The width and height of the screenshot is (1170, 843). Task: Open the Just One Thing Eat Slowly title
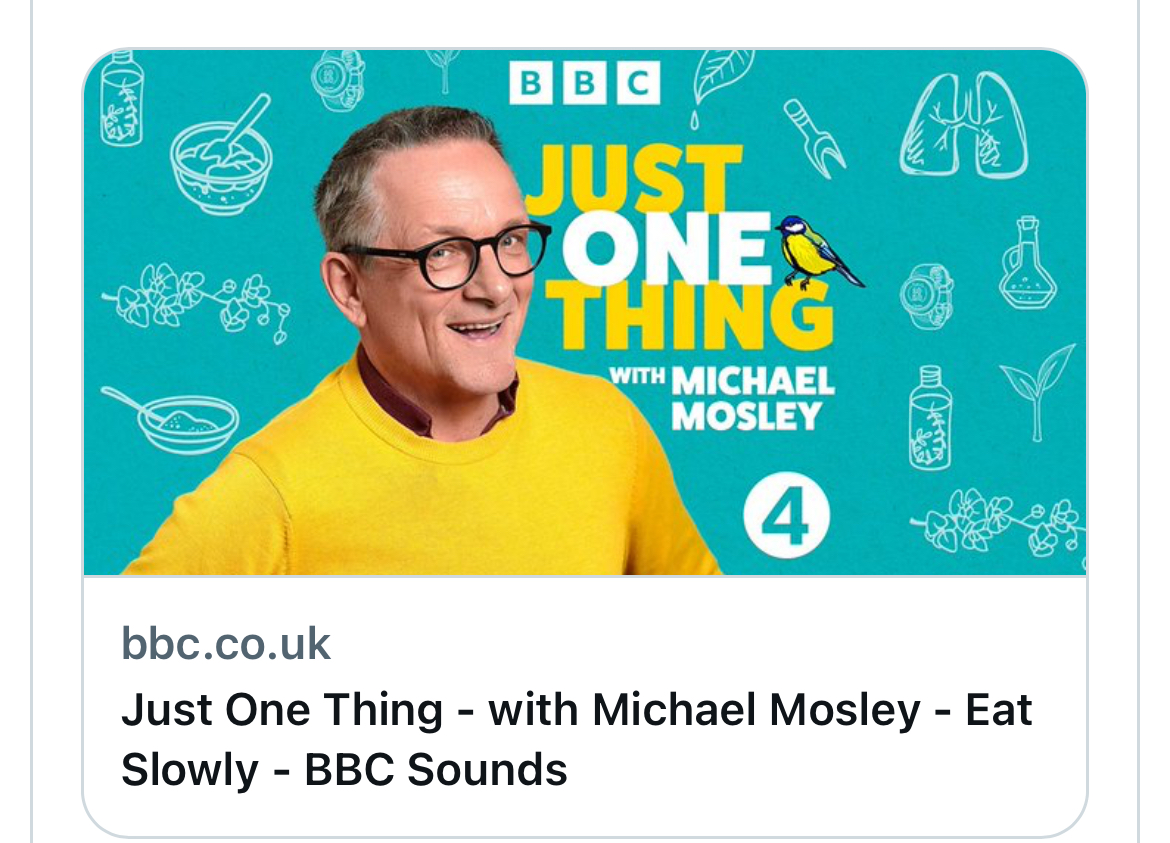[x=576, y=739]
